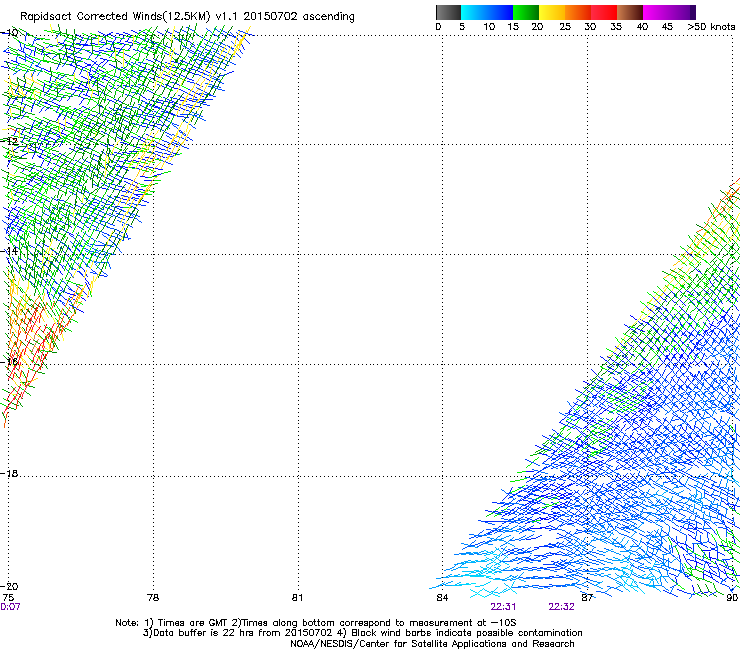The width and height of the screenshot is (740, 650).
Task: Click the purple '0:07' swath time label
Action: point(10,607)
